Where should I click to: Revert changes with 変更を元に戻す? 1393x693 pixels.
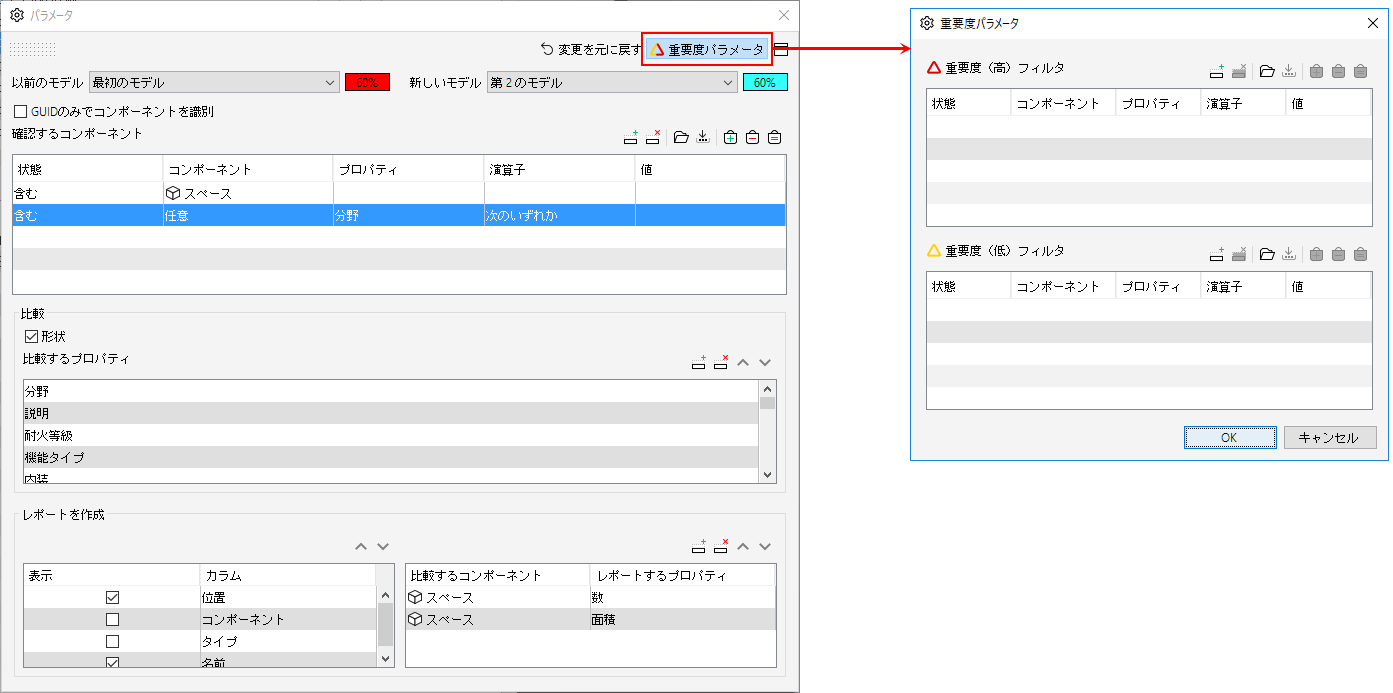590,49
